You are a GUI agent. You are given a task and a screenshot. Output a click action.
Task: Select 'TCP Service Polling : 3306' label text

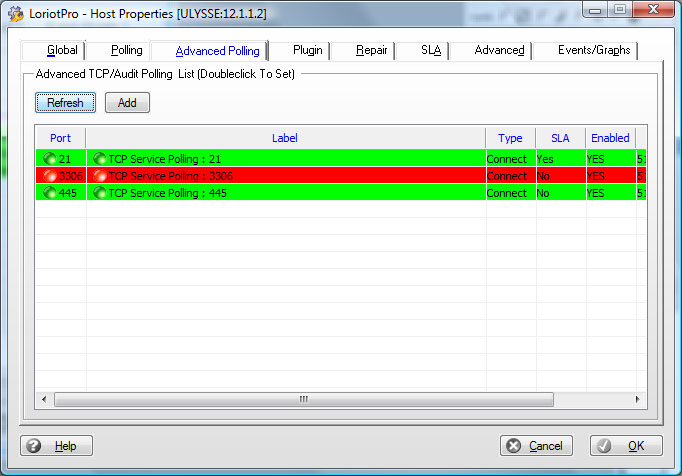(x=170, y=176)
